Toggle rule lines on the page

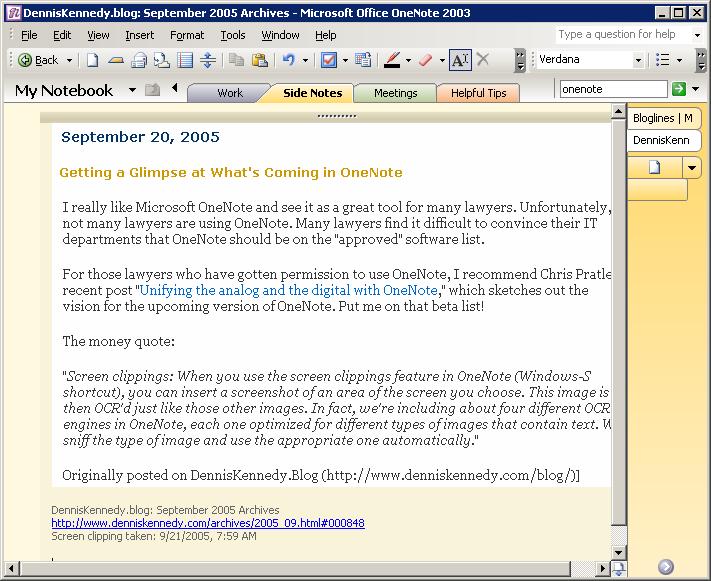[x=185, y=60]
